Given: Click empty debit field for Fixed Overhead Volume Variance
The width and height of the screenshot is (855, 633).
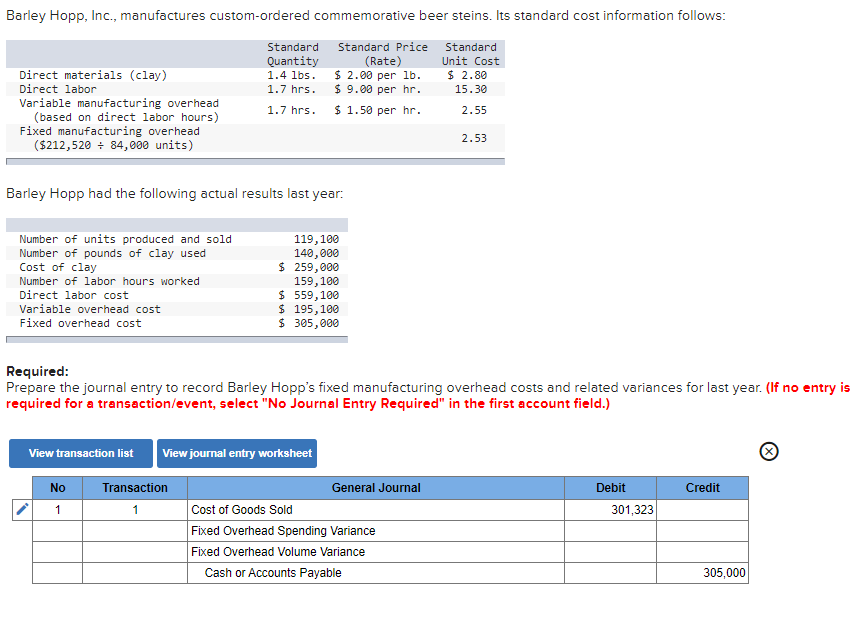Looking at the screenshot, I should [610, 552].
